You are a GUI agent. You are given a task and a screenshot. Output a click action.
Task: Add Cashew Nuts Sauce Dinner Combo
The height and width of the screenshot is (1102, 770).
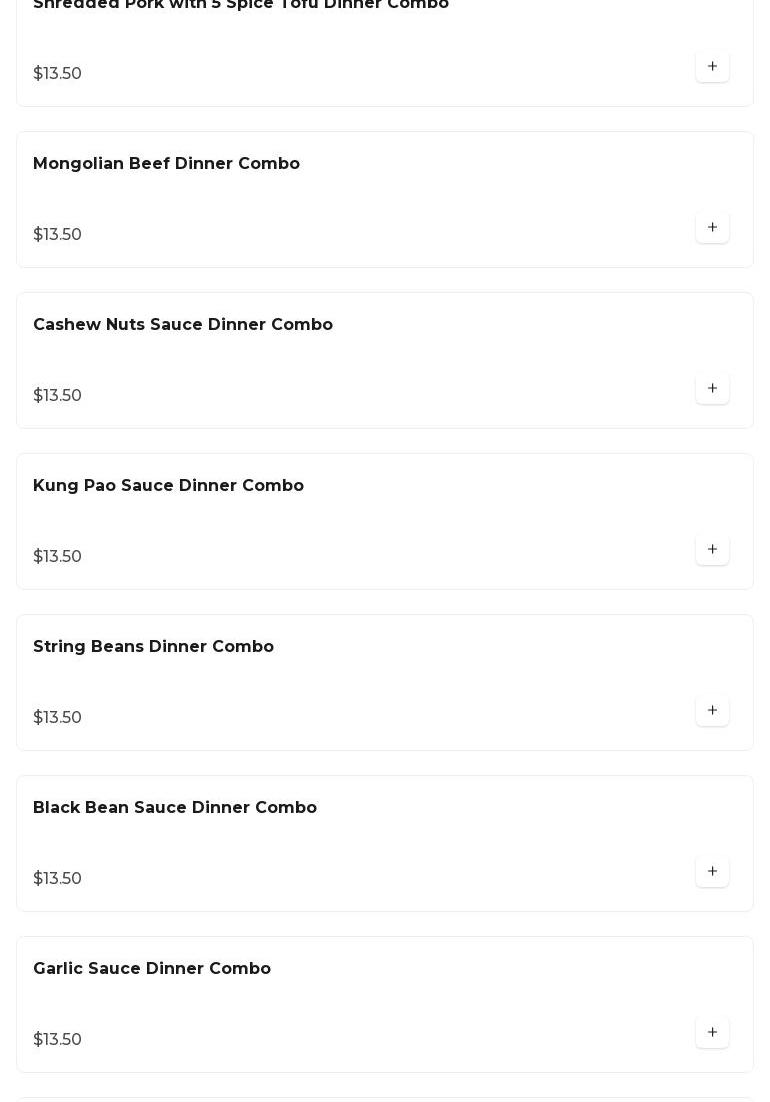pyautogui.click(x=712, y=389)
